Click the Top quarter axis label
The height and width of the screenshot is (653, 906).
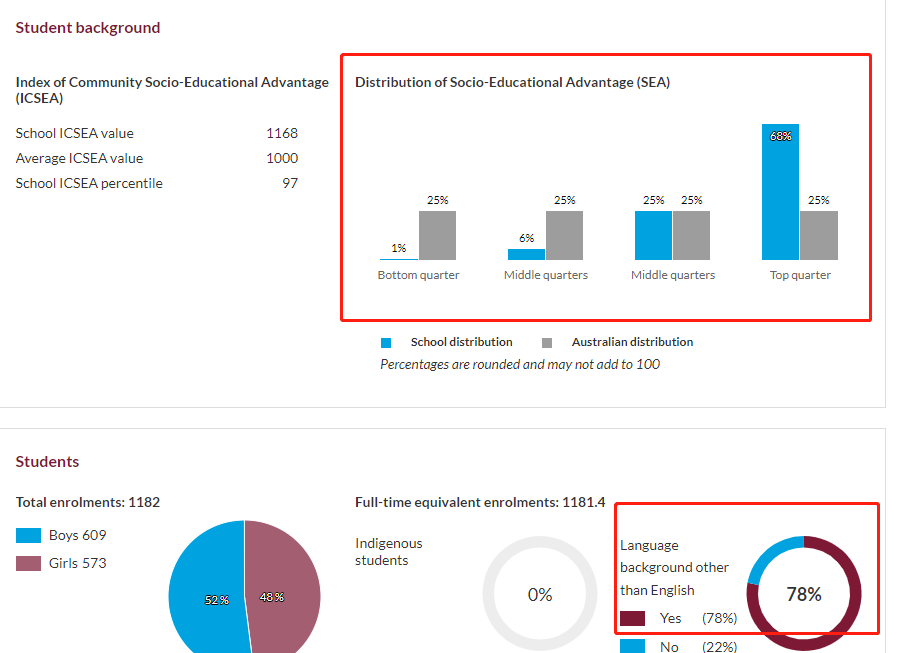click(x=800, y=275)
